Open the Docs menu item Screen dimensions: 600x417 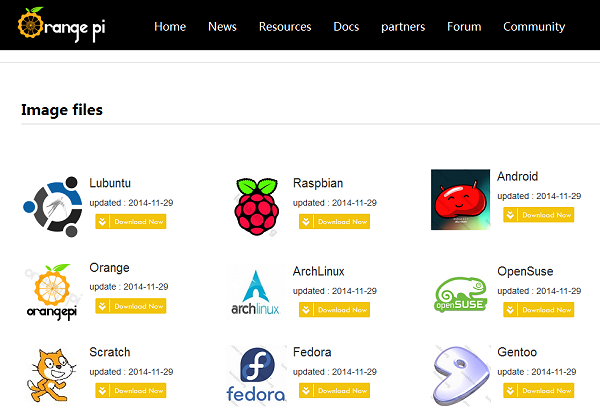[x=346, y=27]
